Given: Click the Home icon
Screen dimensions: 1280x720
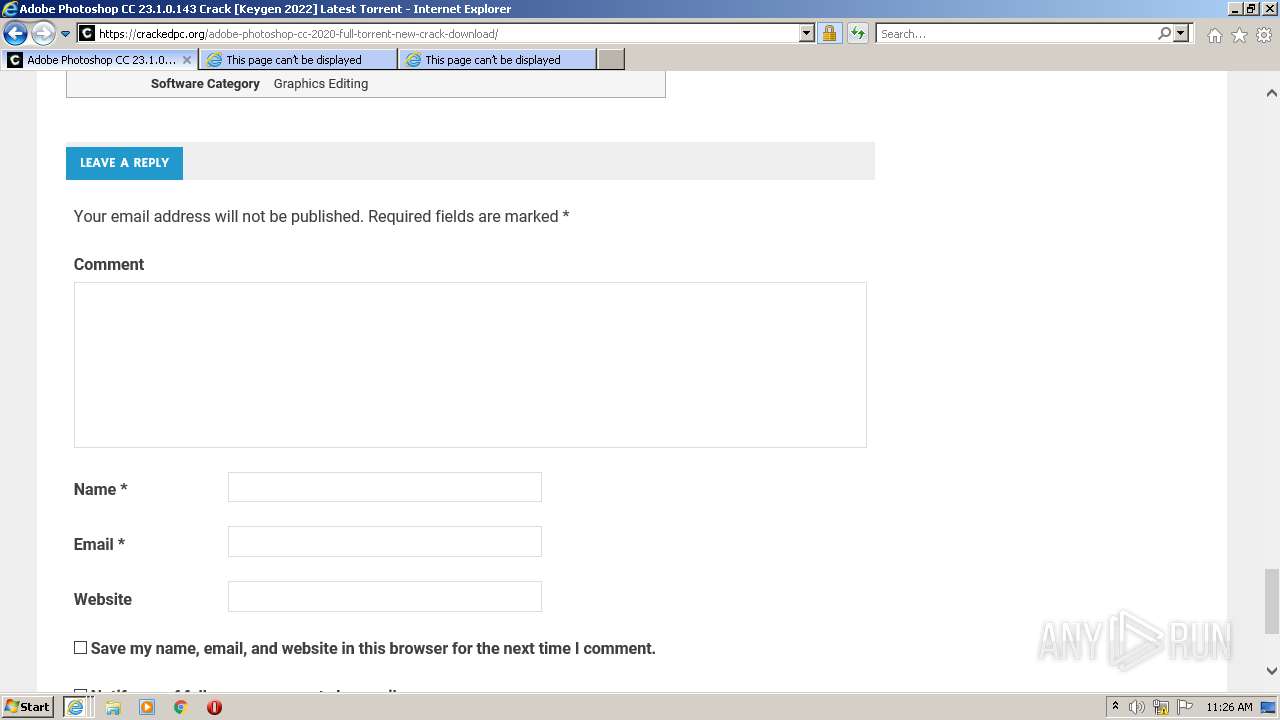Looking at the screenshot, I should pyautogui.click(x=1214, y=35).
